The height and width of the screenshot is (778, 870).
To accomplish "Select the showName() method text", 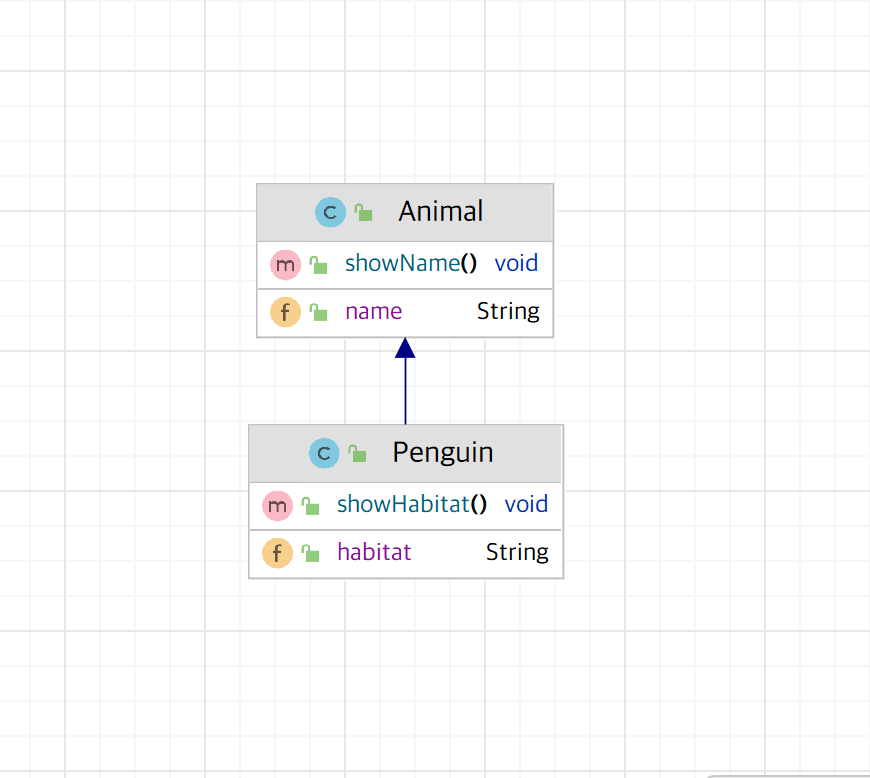I will pos(411,263).
